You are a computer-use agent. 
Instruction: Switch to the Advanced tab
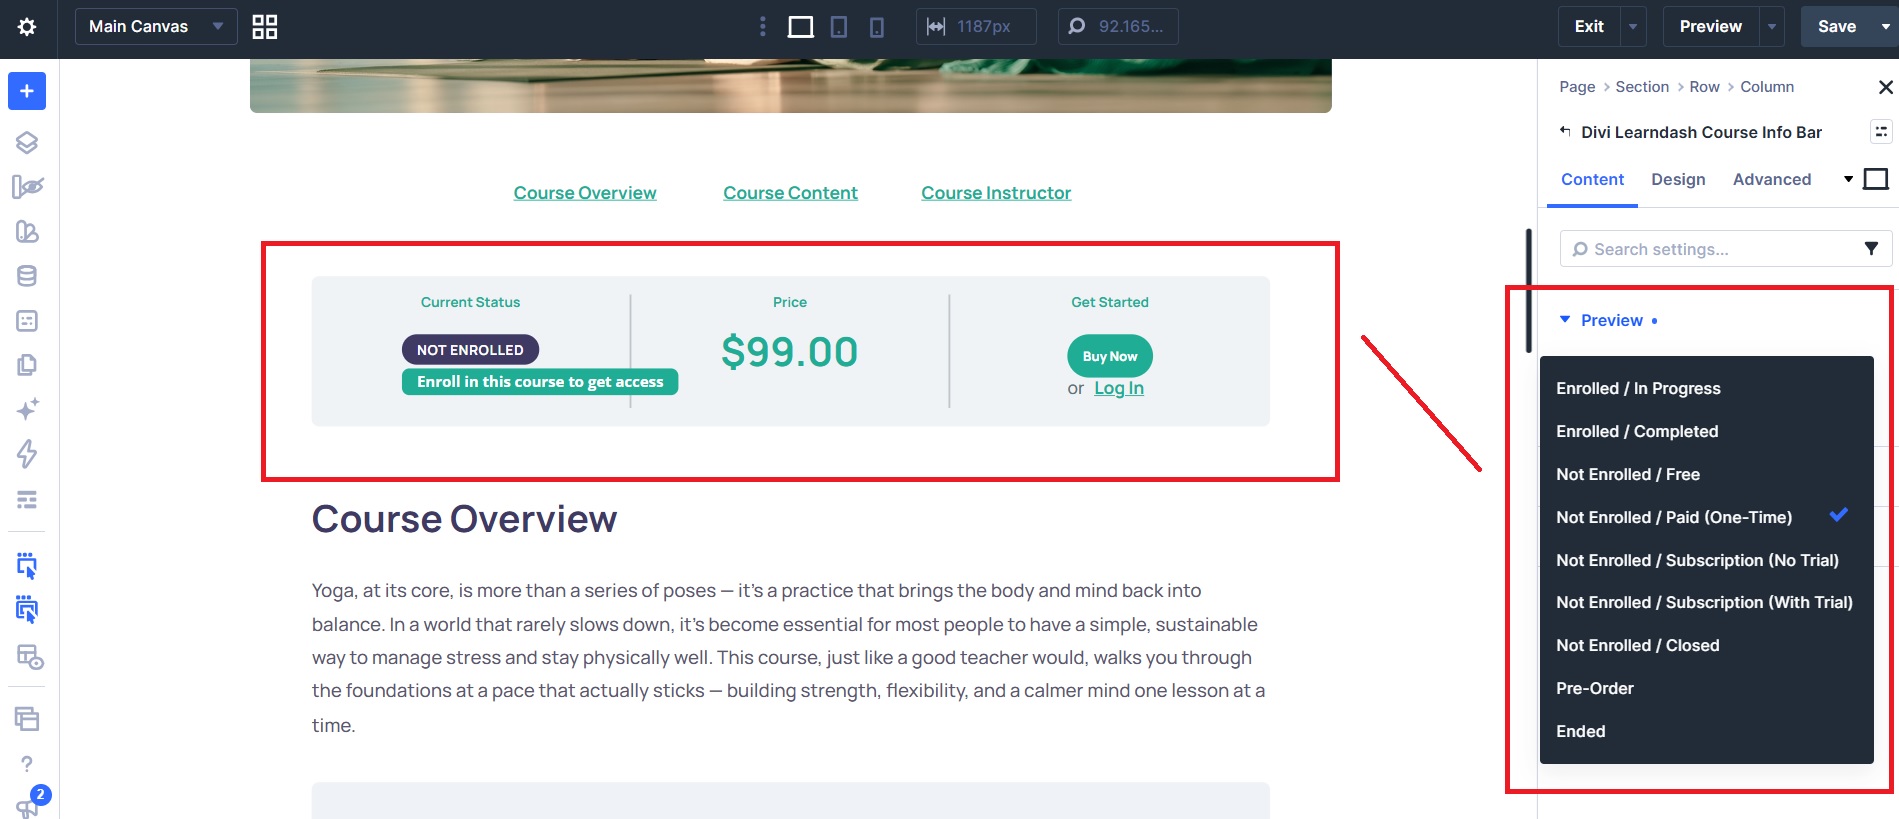click(x=1772, y=179)
